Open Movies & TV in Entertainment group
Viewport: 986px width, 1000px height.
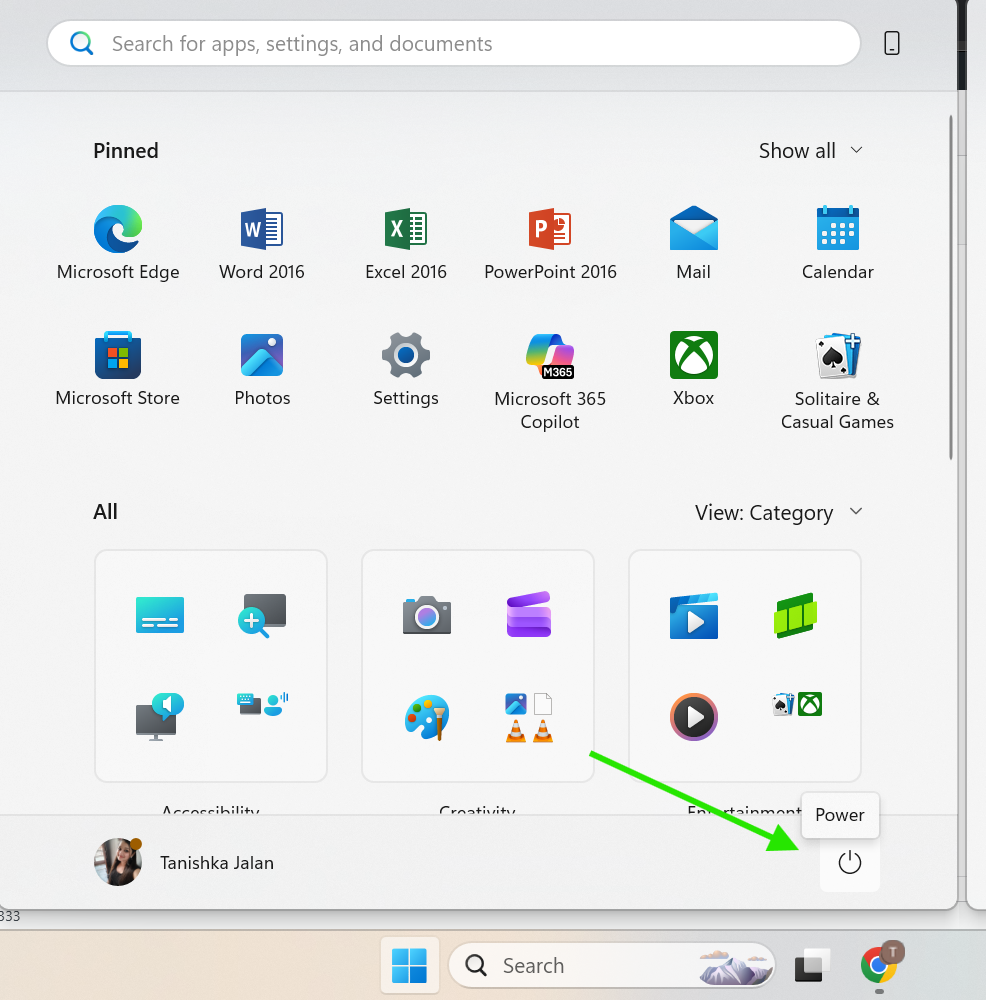(694, 615)
